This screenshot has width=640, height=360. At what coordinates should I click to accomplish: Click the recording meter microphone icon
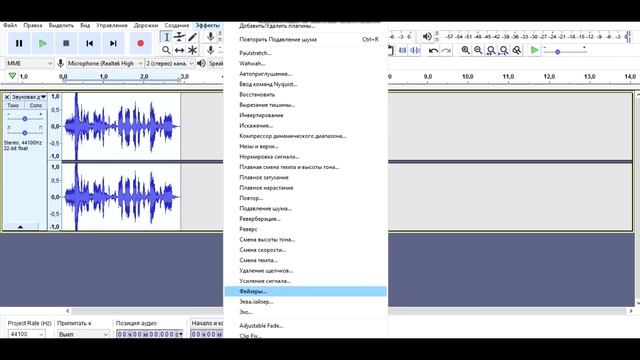pos(210,37)
